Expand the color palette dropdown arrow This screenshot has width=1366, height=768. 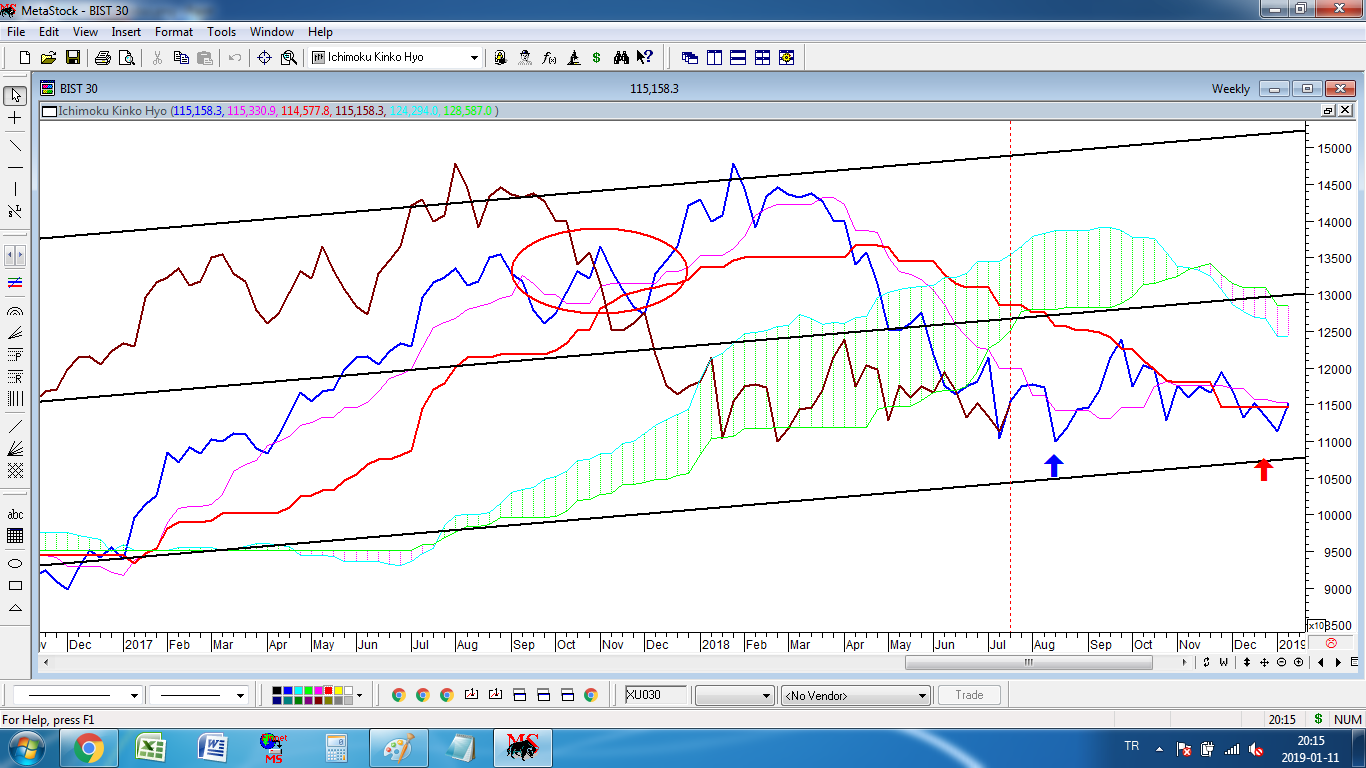(x=360, y=695)
